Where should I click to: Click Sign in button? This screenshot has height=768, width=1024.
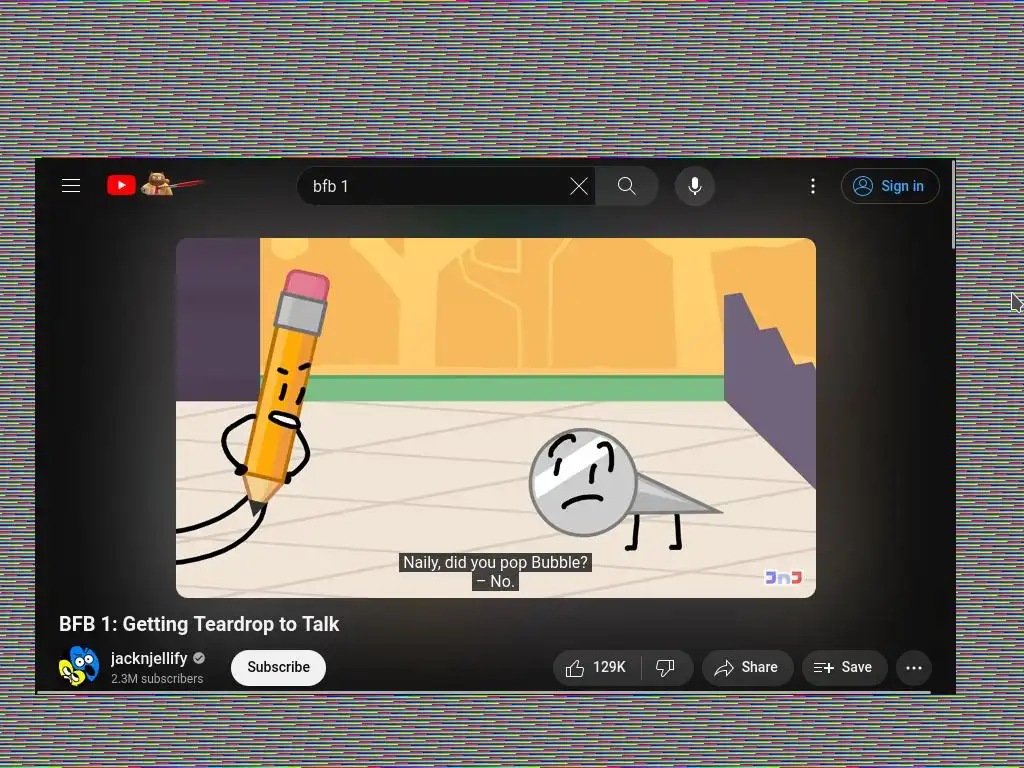tap(889, 186)
